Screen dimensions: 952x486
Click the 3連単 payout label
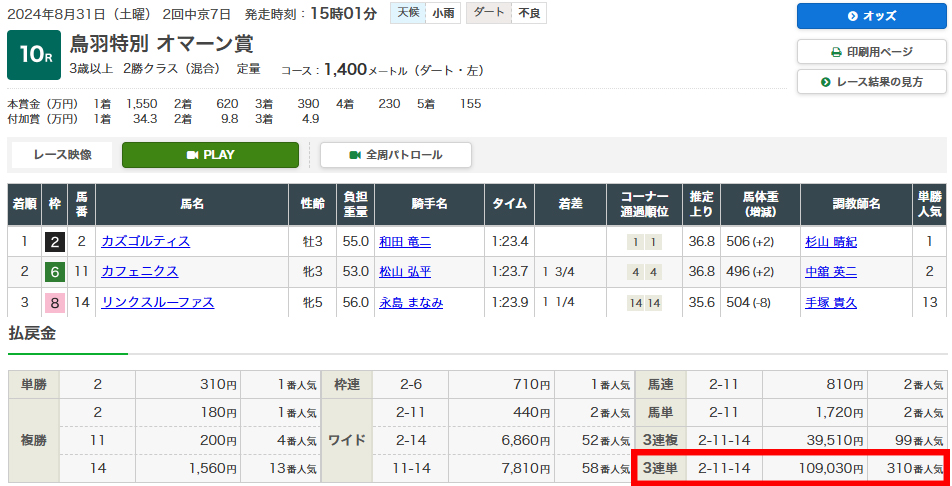tap(661, 468)
